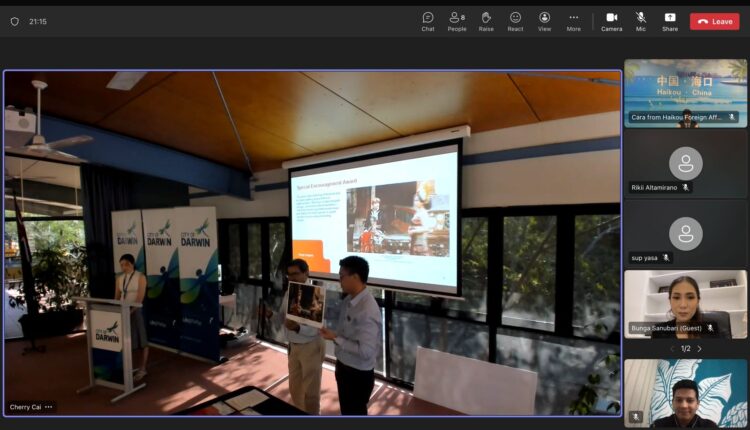This screenshot has height=430, width=750.
Task: Select Cara from Haikou video tile
Action: point(685,92)
